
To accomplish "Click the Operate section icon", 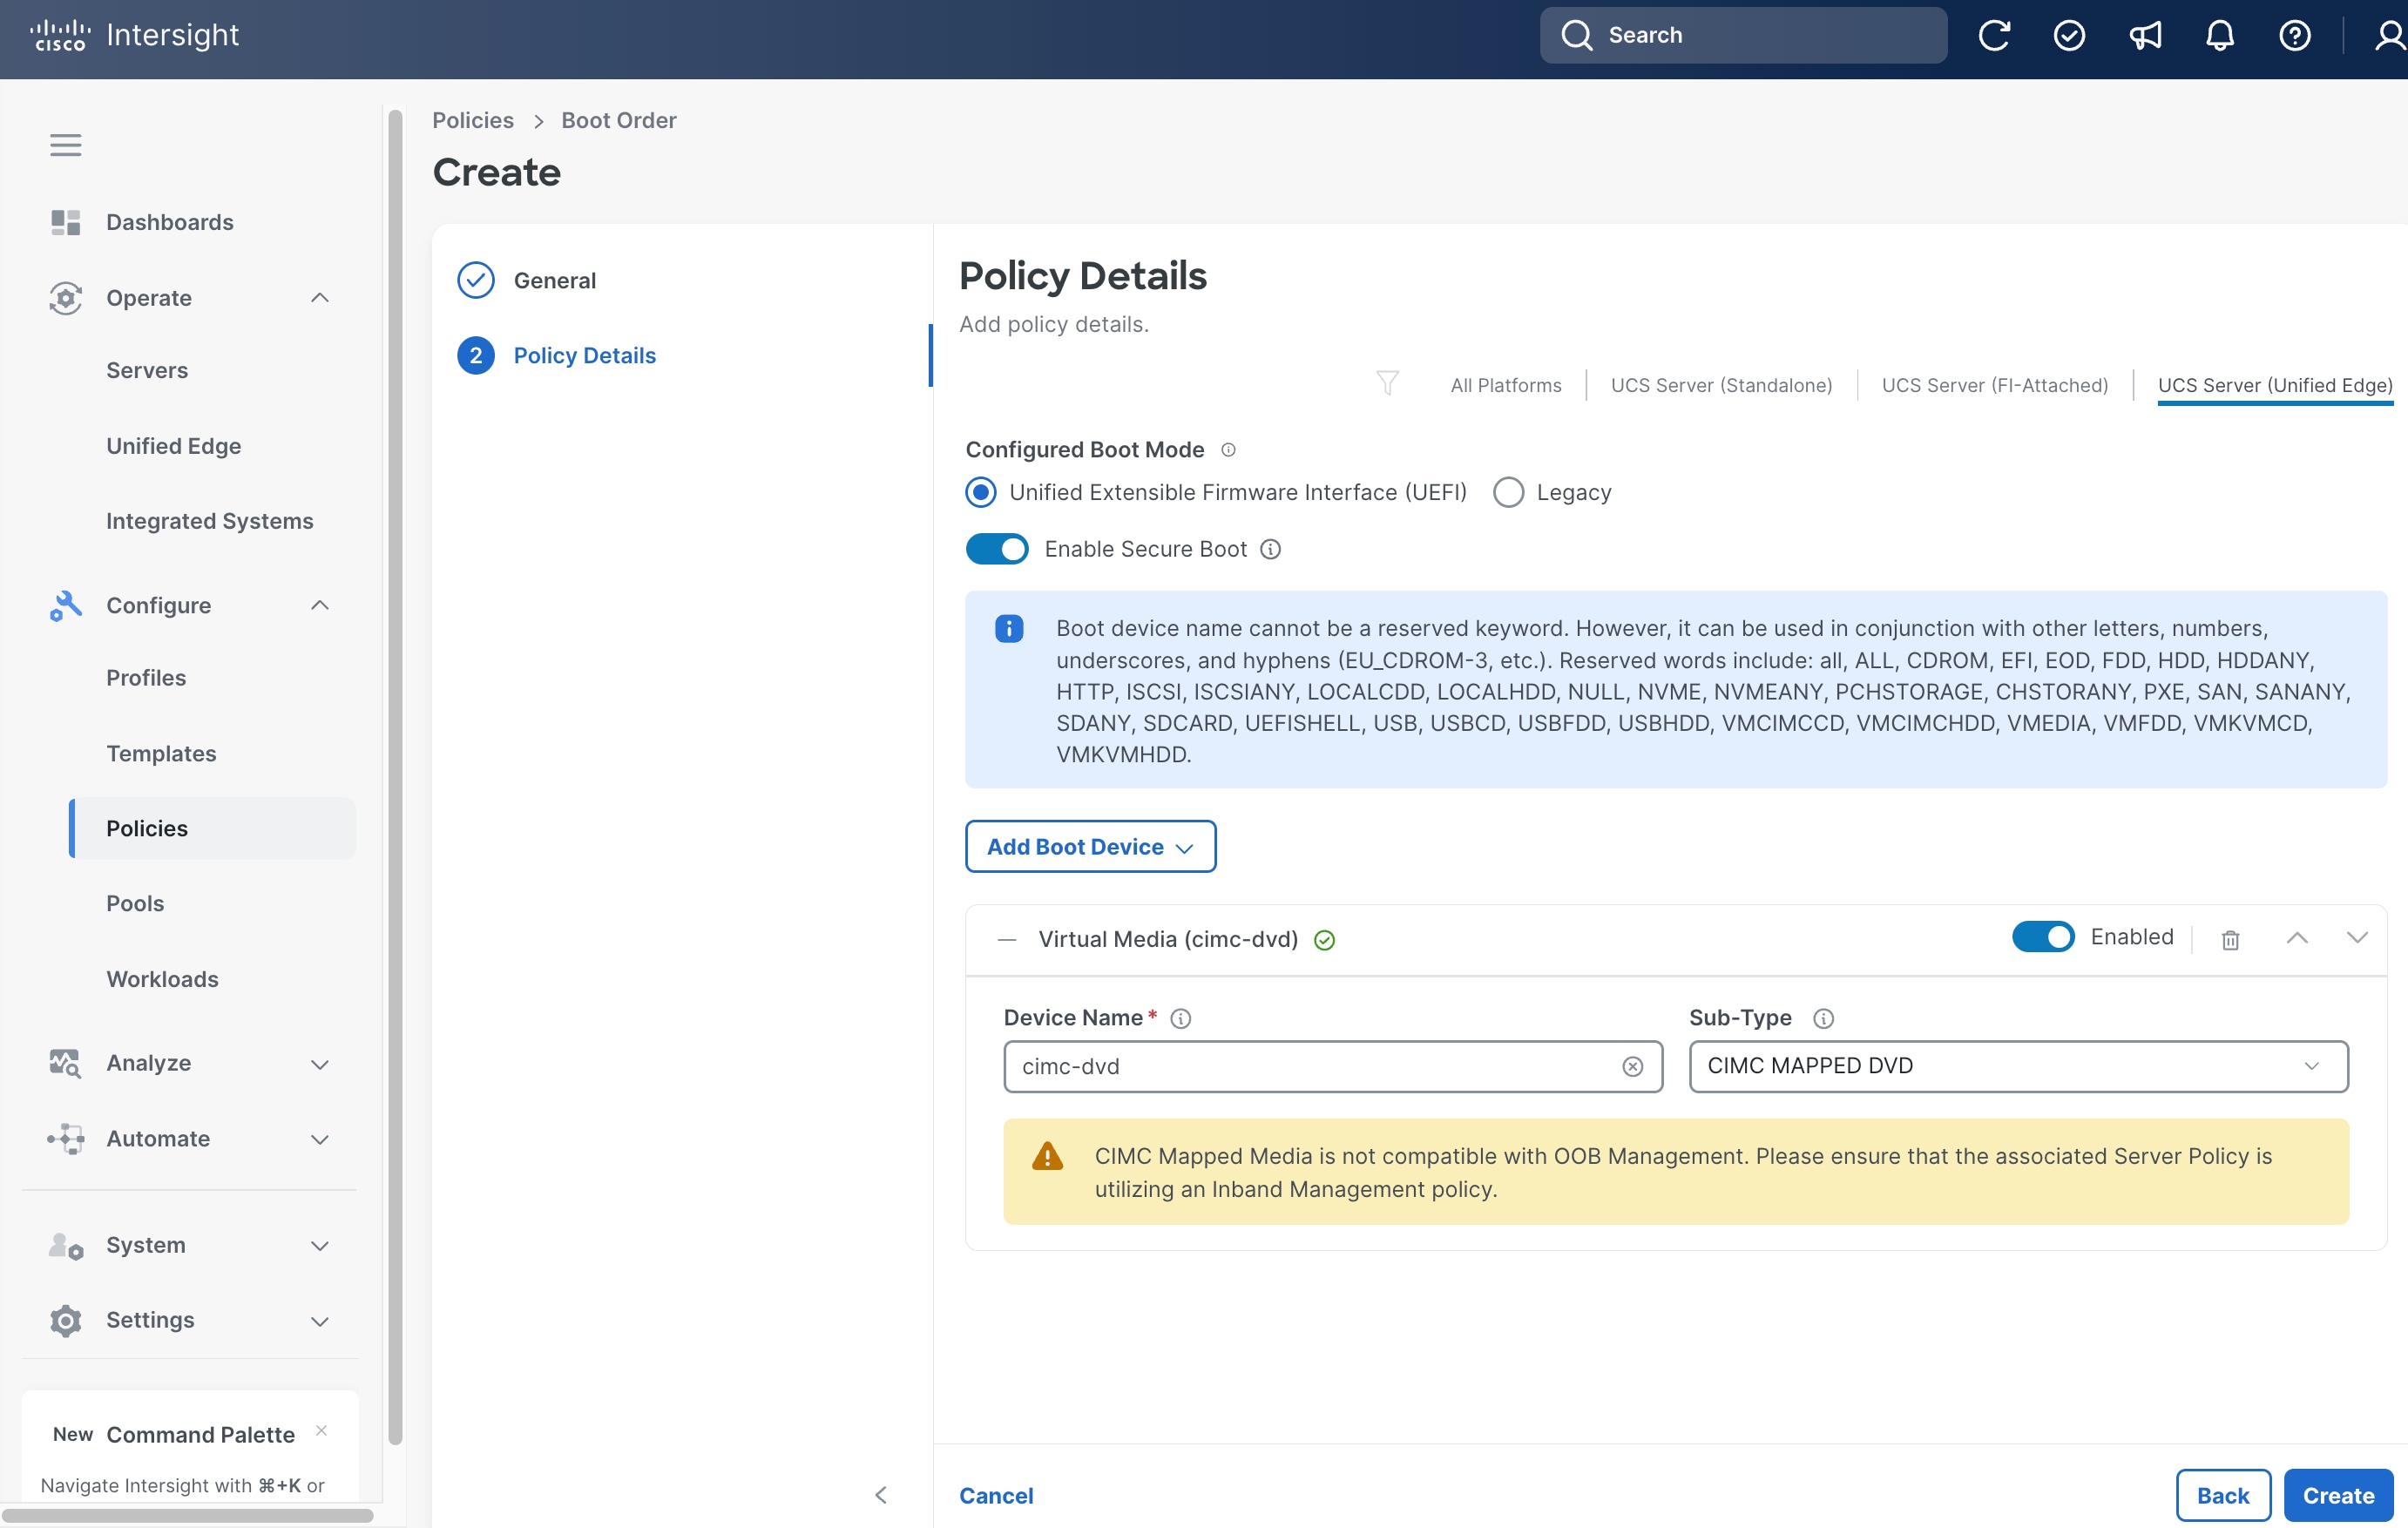I will point(66,298).
